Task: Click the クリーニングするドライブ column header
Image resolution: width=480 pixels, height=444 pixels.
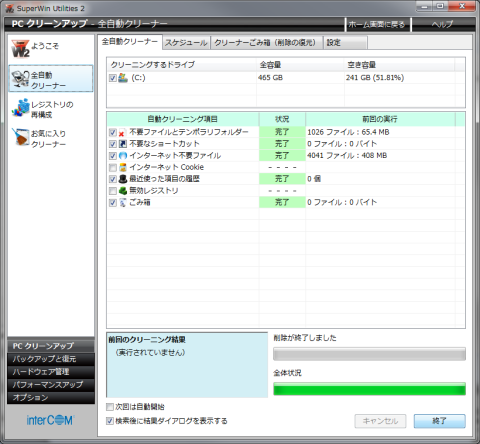Action: [182, 65]
